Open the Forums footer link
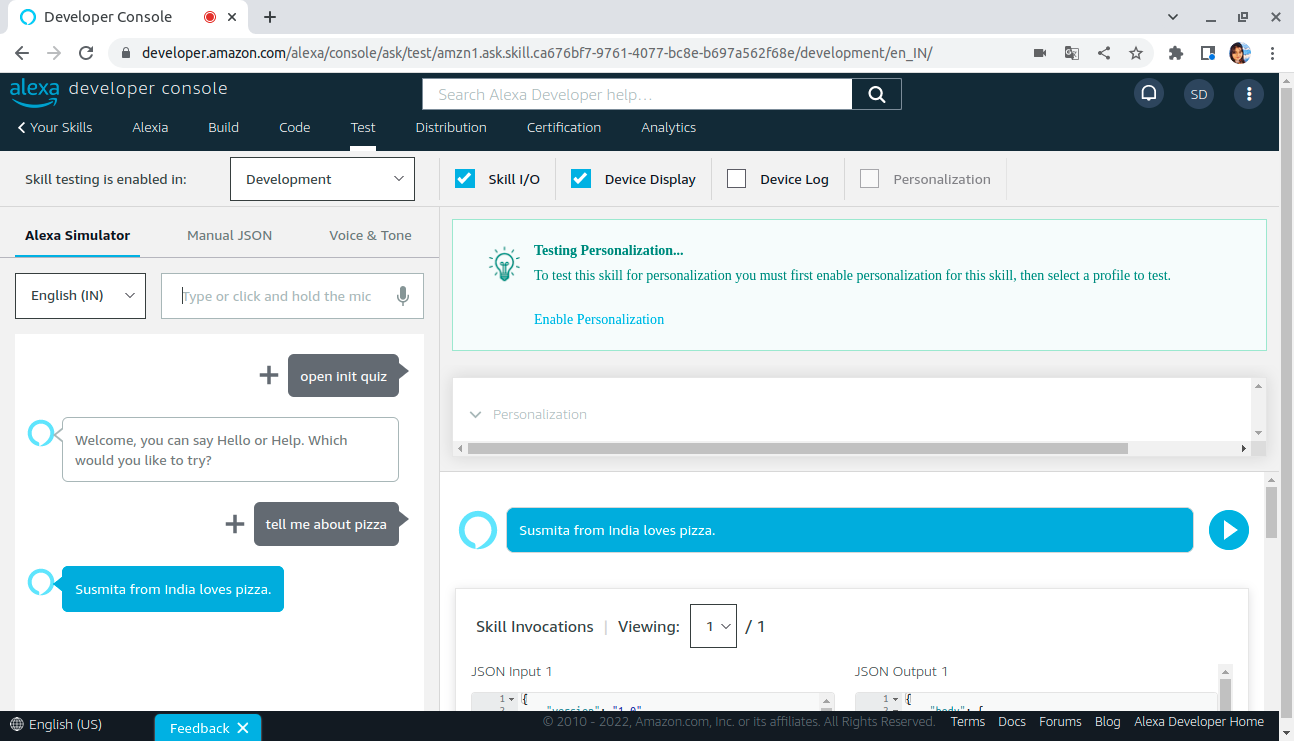This screenshot has height=741, width=1294. click(x=1060, y=721)
